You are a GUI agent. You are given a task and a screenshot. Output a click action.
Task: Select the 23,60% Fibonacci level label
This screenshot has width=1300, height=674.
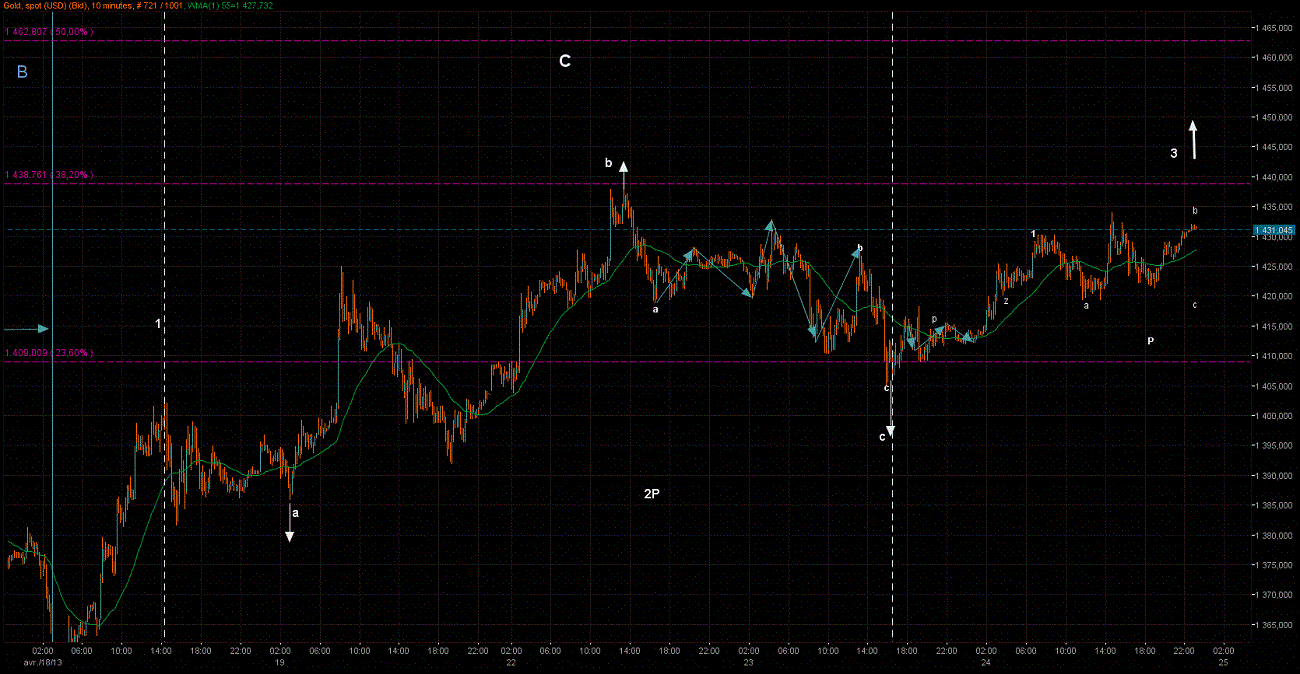50,353
